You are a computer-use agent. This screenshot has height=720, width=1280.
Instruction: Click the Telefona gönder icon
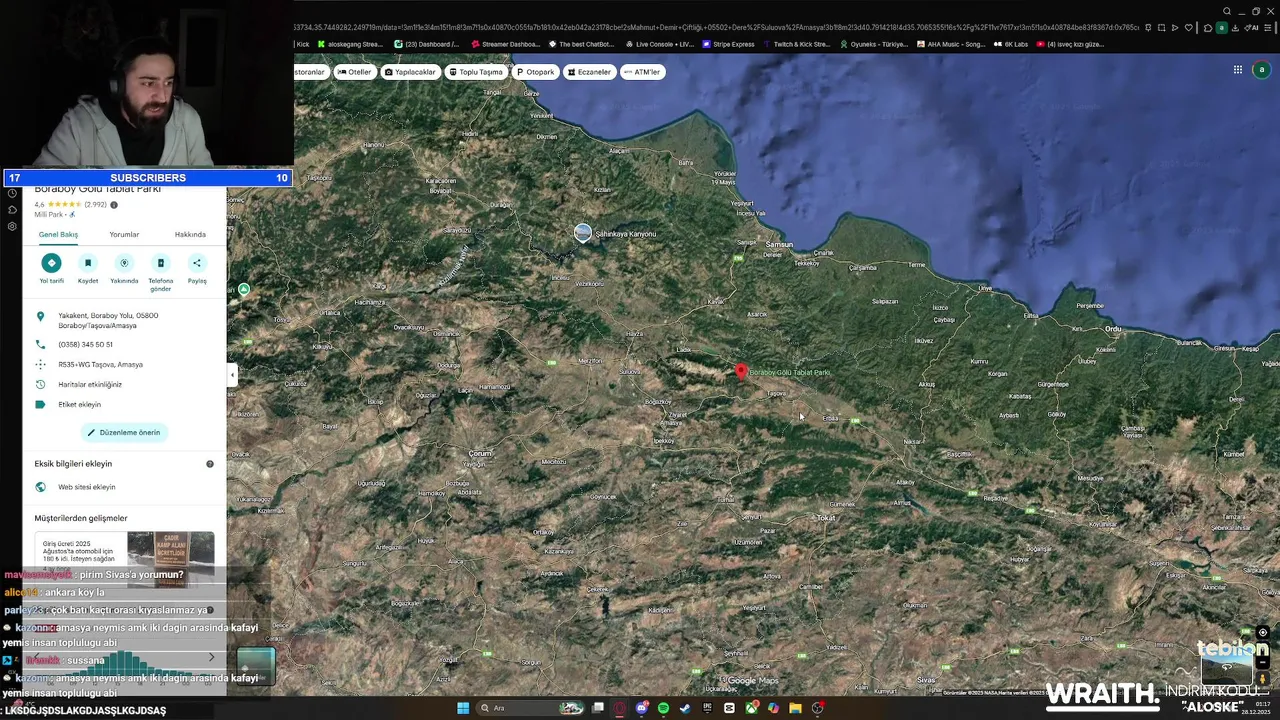[161, 263]
